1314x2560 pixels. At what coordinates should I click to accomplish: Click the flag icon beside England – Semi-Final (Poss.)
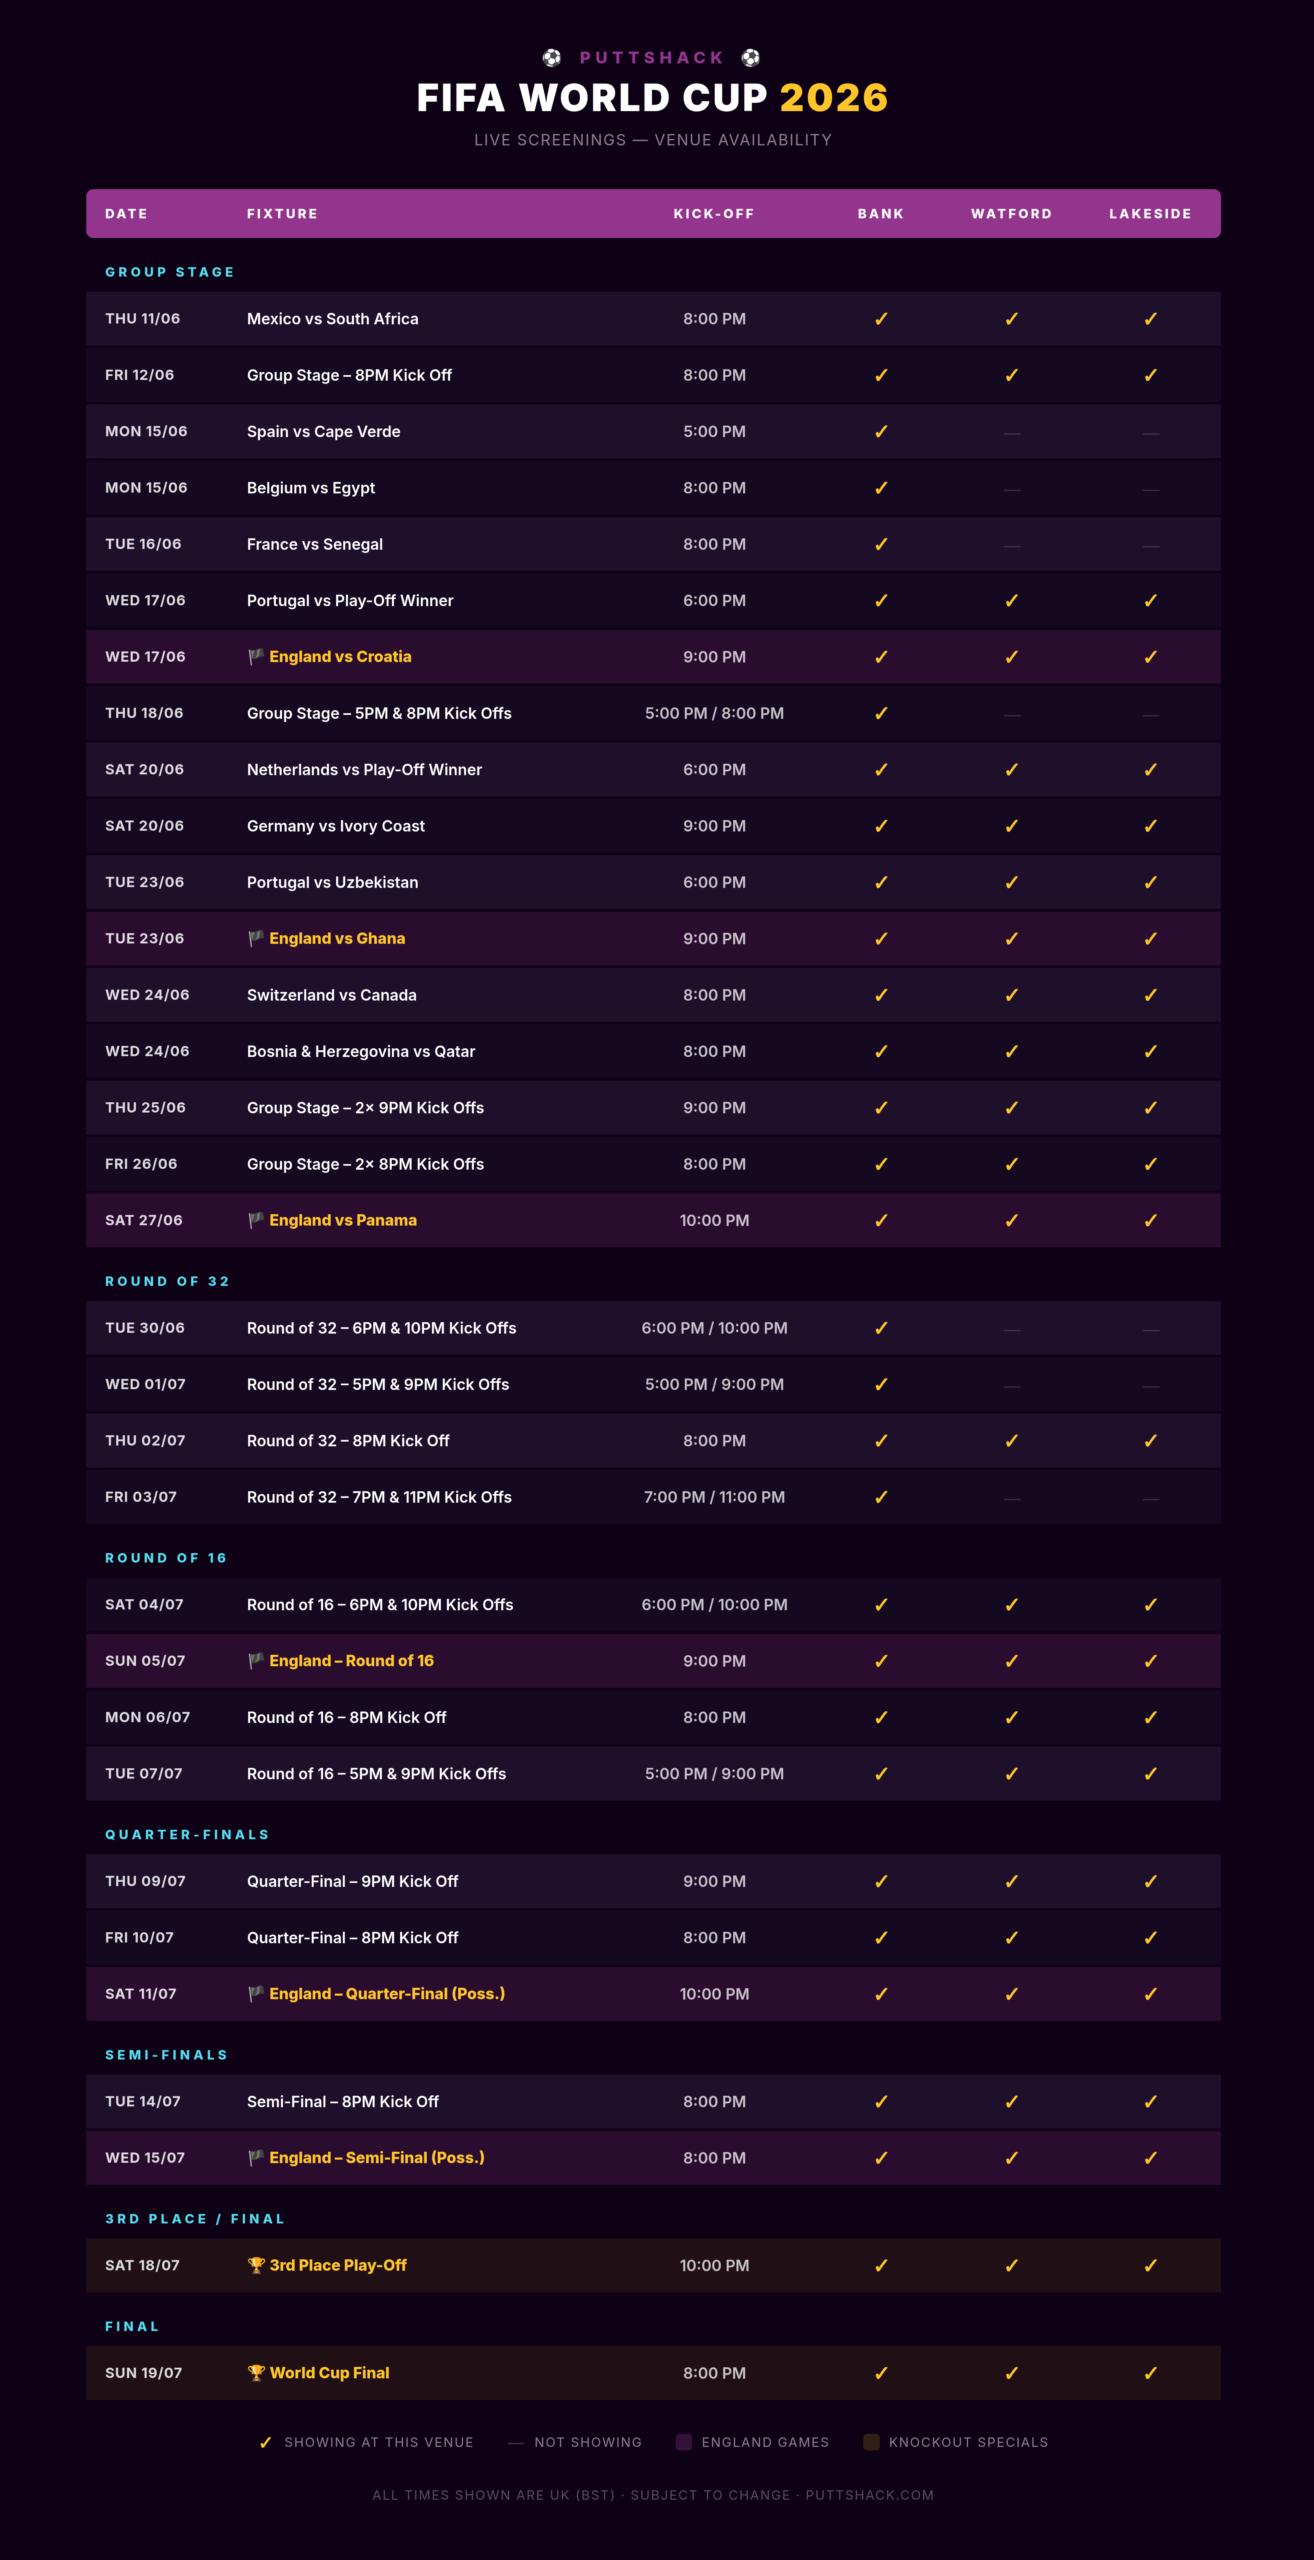coord(256,2157)
